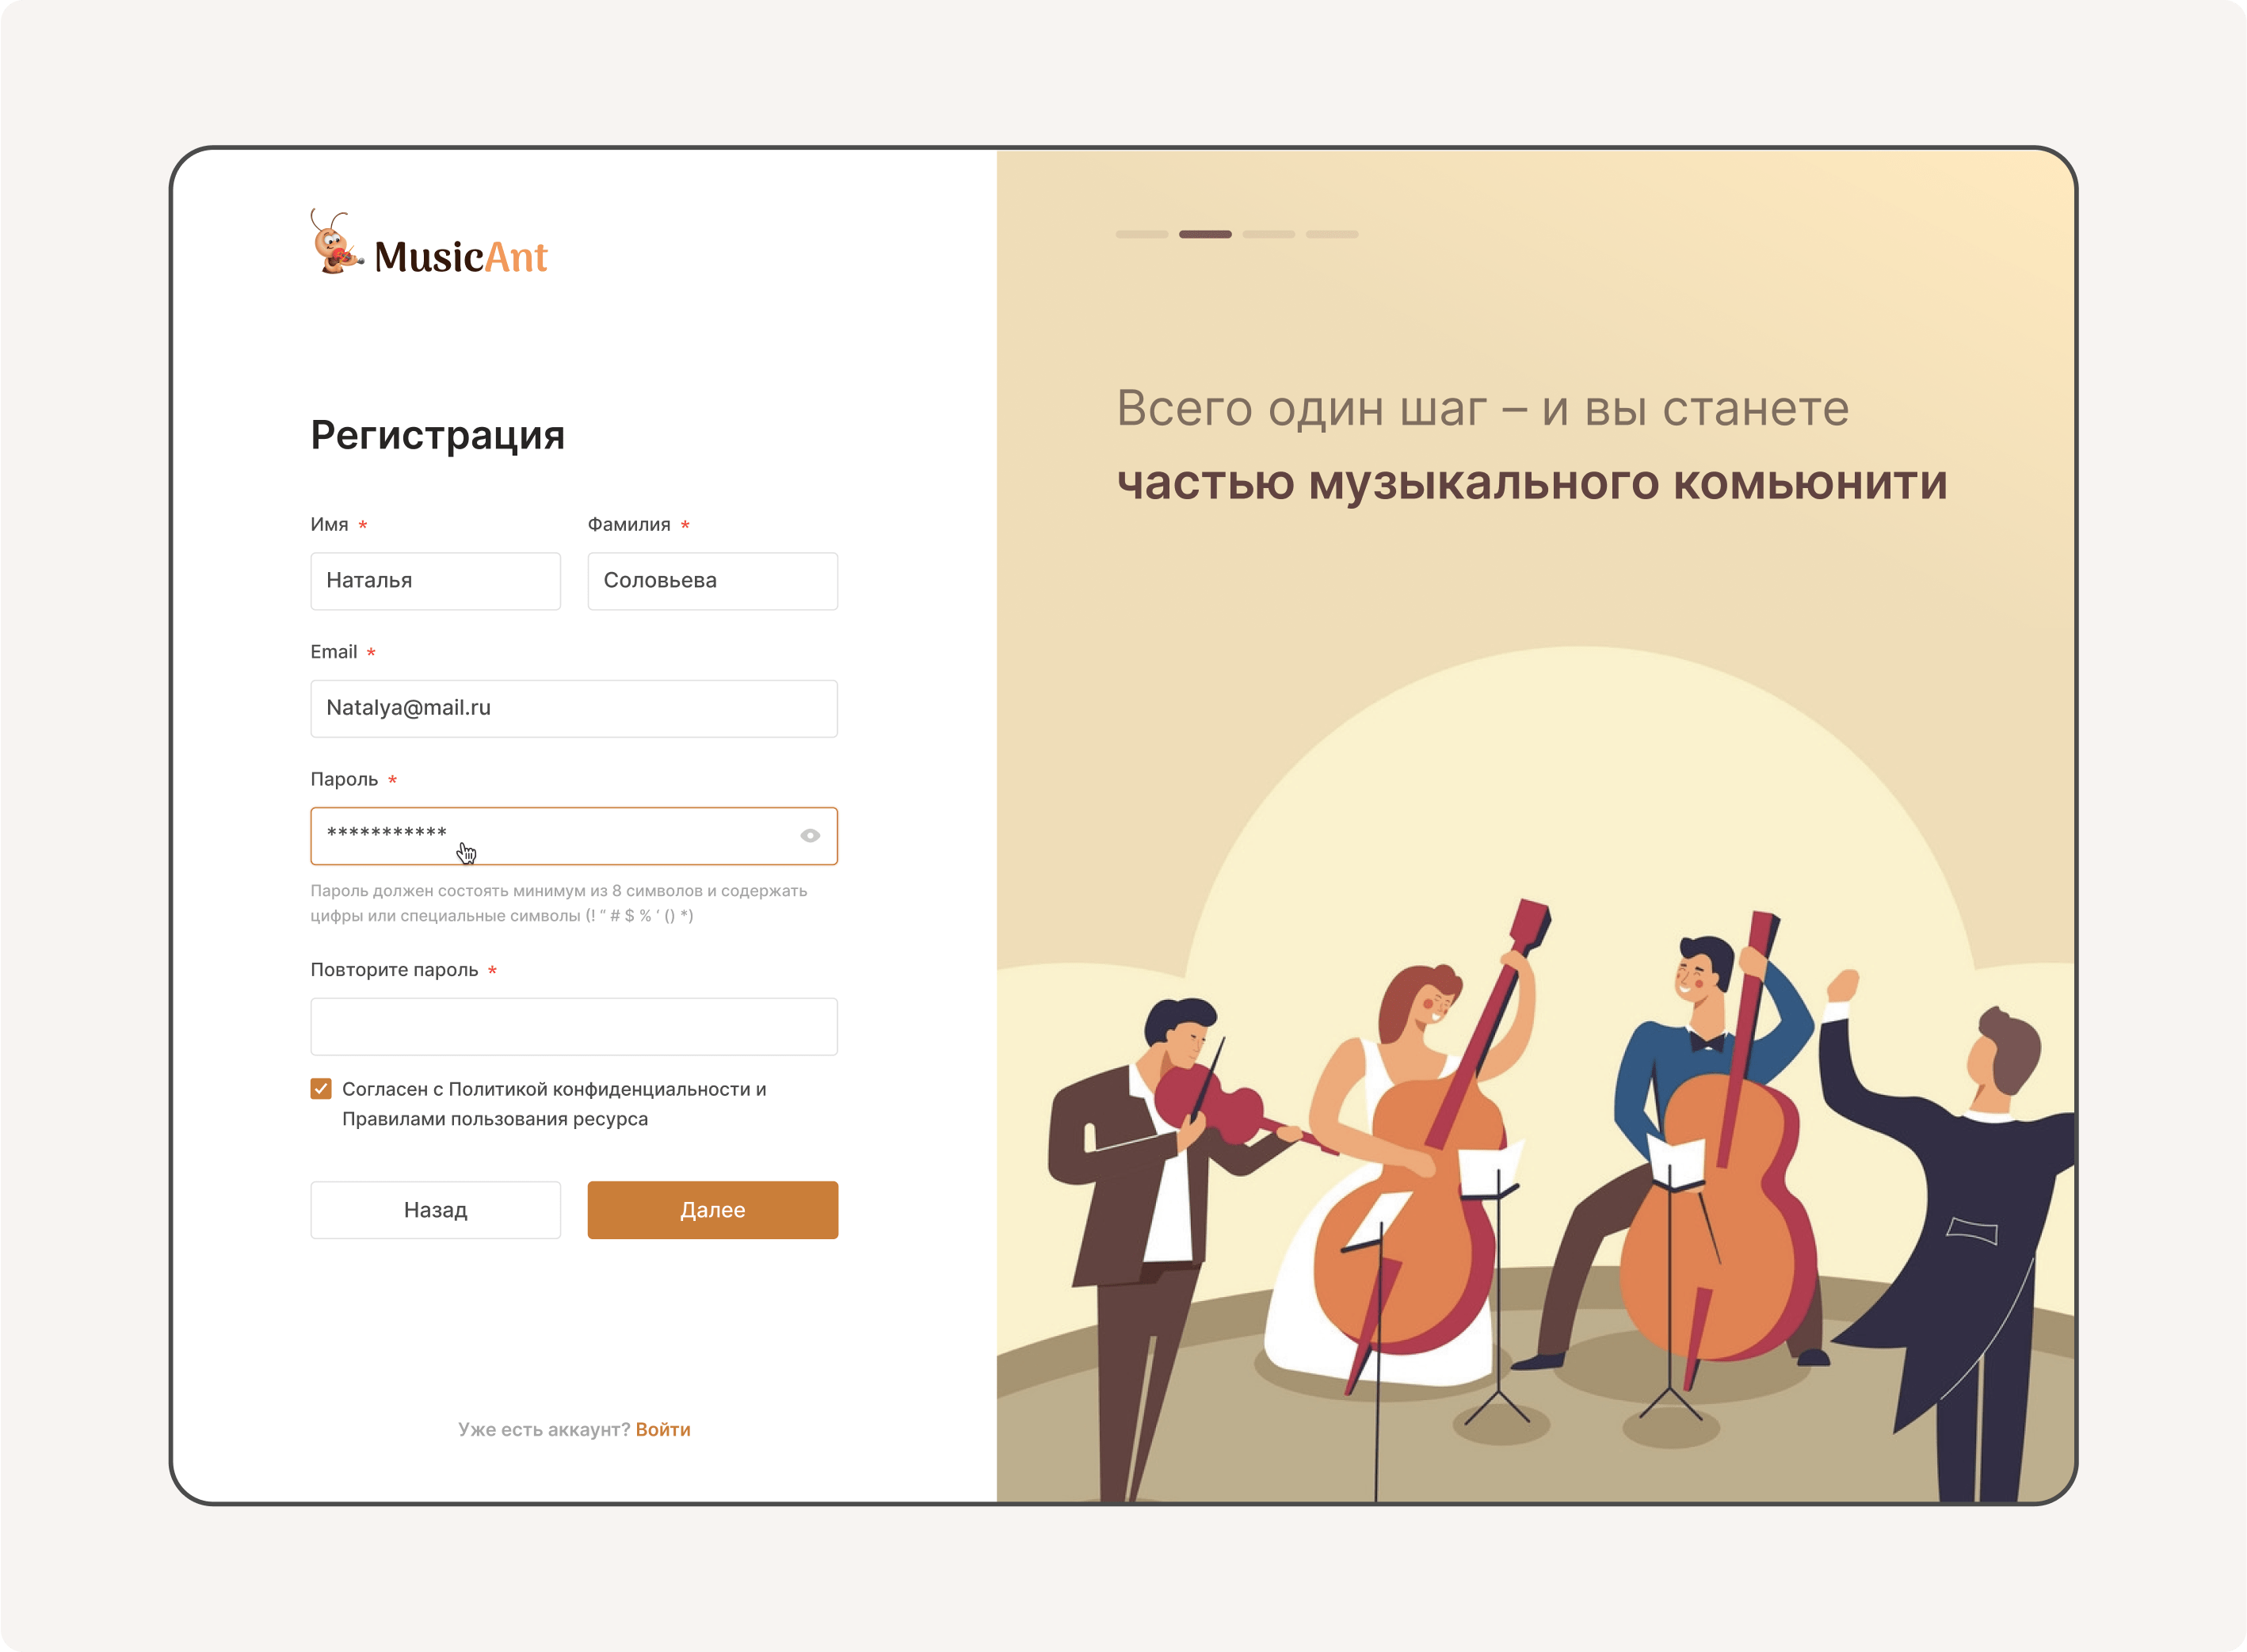Click the MusicAnt ant mascot logo

pos(336,241)
